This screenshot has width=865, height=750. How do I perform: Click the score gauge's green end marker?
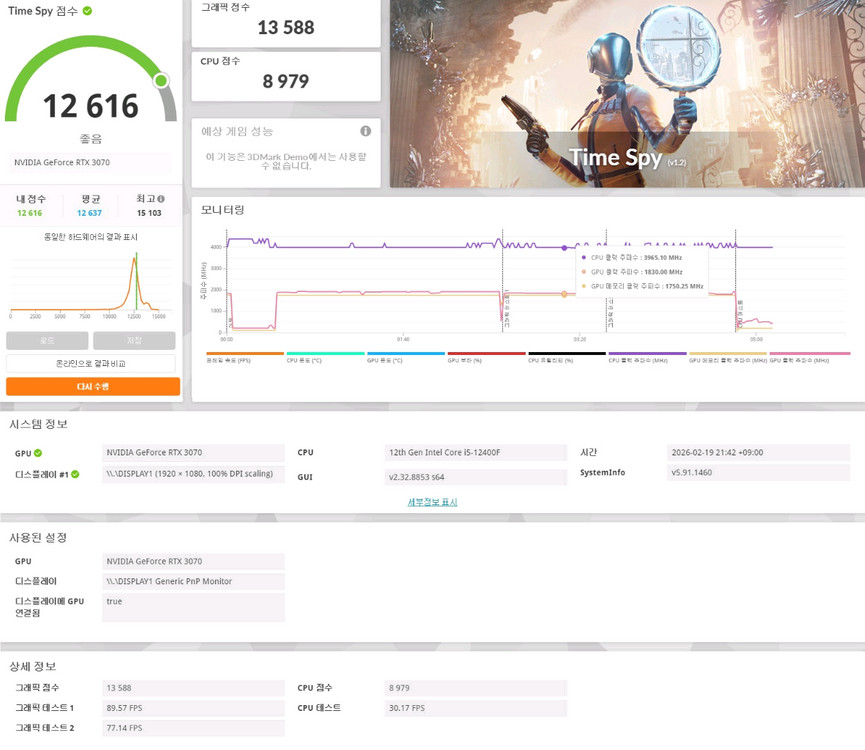tap(161, 80)
